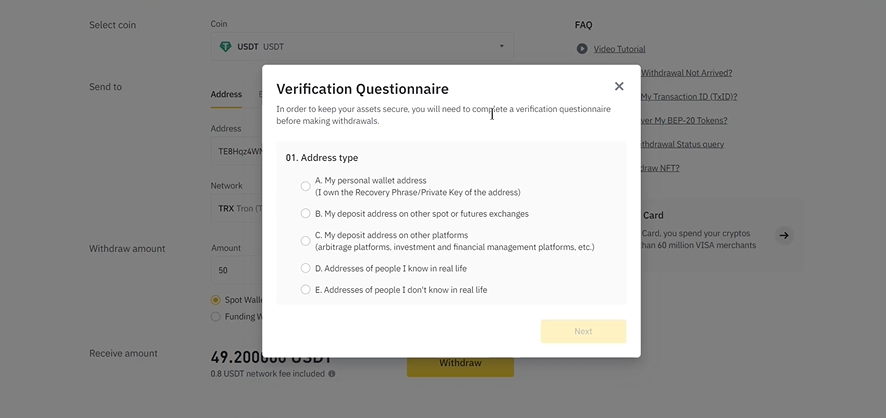Open the USDT coin dropdown arrow
Image resolution: width=886 pixels, height=418 pixels.
click(x=501, y=46)
